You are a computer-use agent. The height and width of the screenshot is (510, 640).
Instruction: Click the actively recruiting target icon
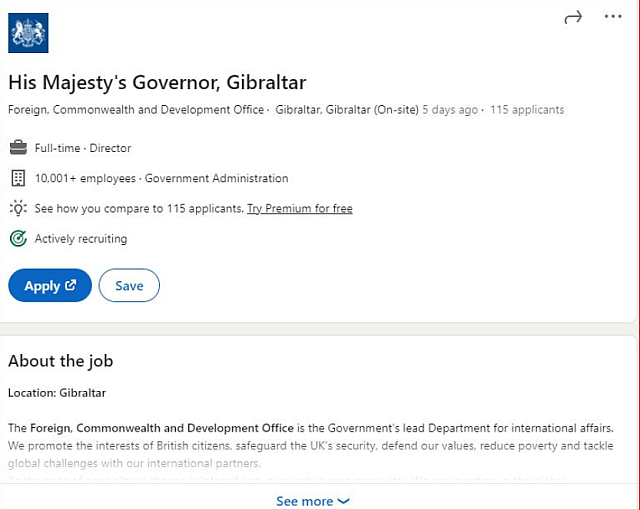[x=18, y=239]
